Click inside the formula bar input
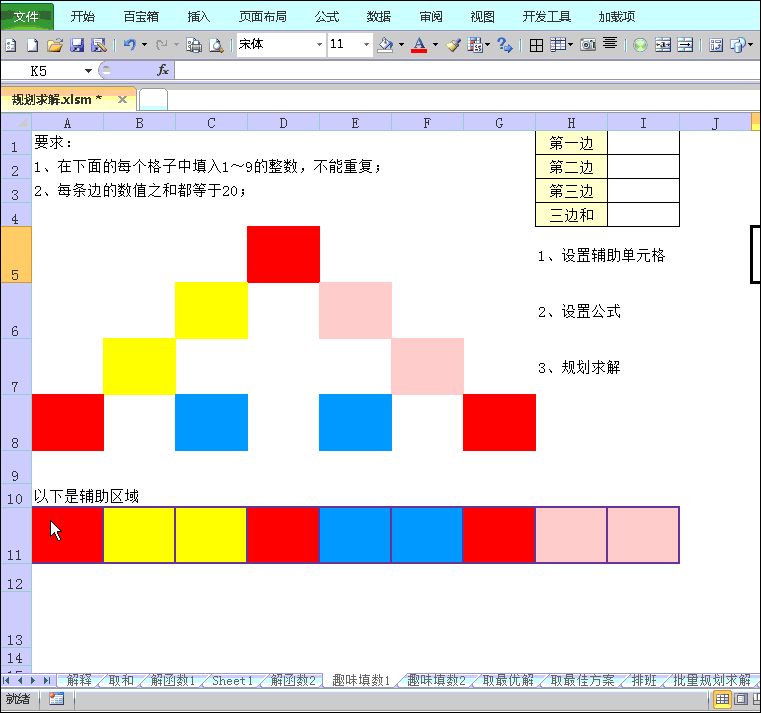The image size is (761, 713). pyautogui.click(x=467, y=71)
